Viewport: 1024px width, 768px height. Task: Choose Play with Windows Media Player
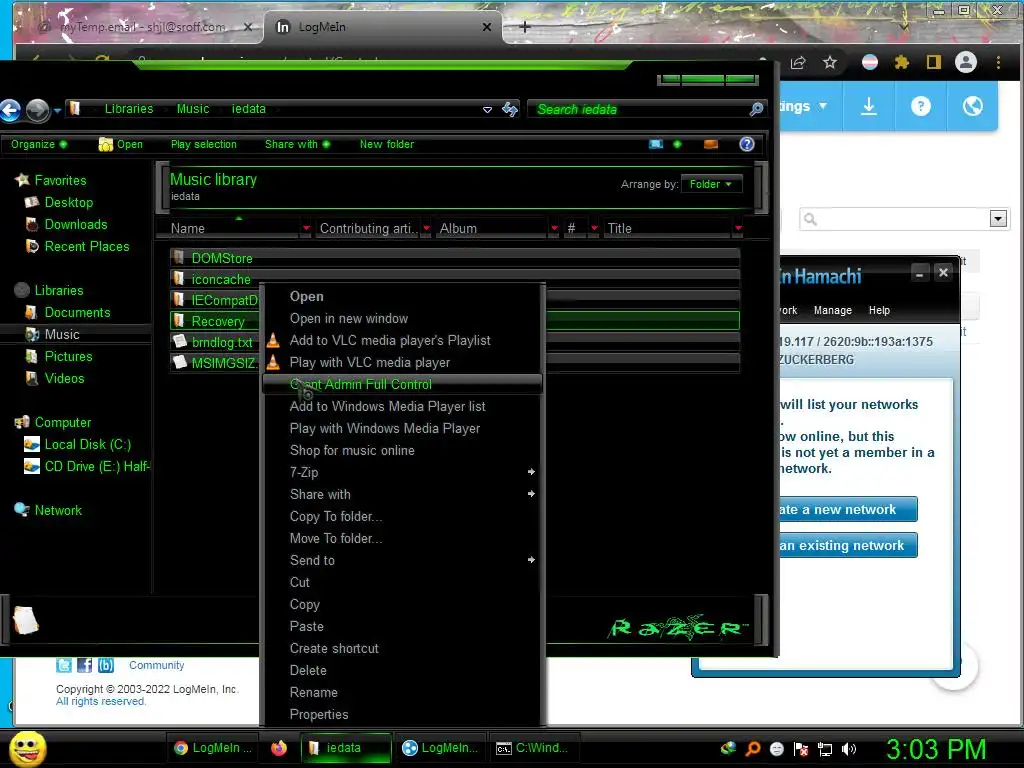[402, 428]
